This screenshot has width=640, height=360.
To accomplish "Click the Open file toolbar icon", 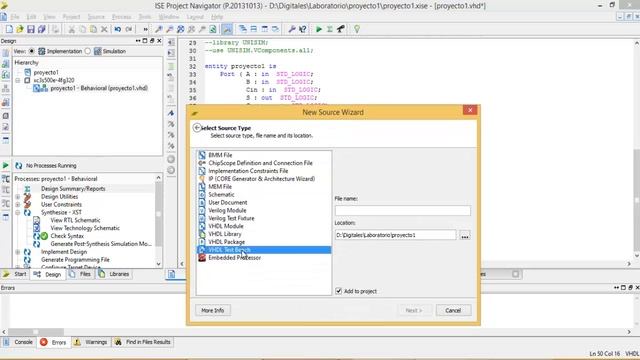I will (x=20, y=29).
